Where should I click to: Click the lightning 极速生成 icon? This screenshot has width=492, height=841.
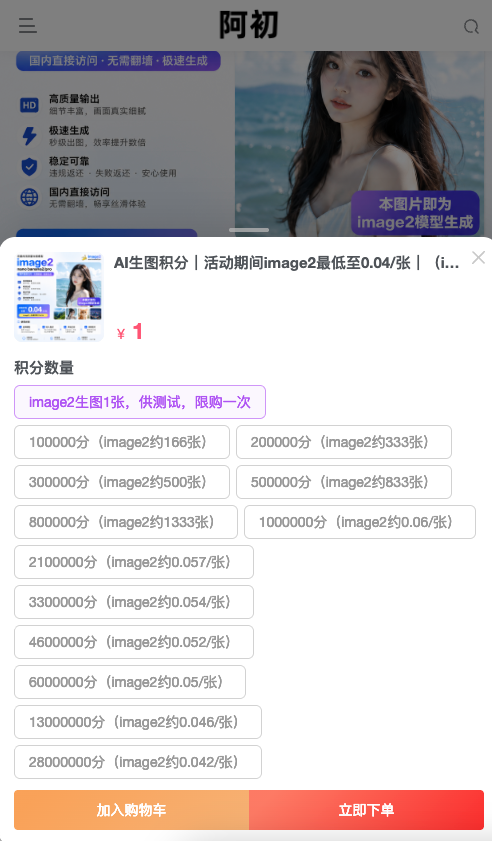(x=29, y=136)
